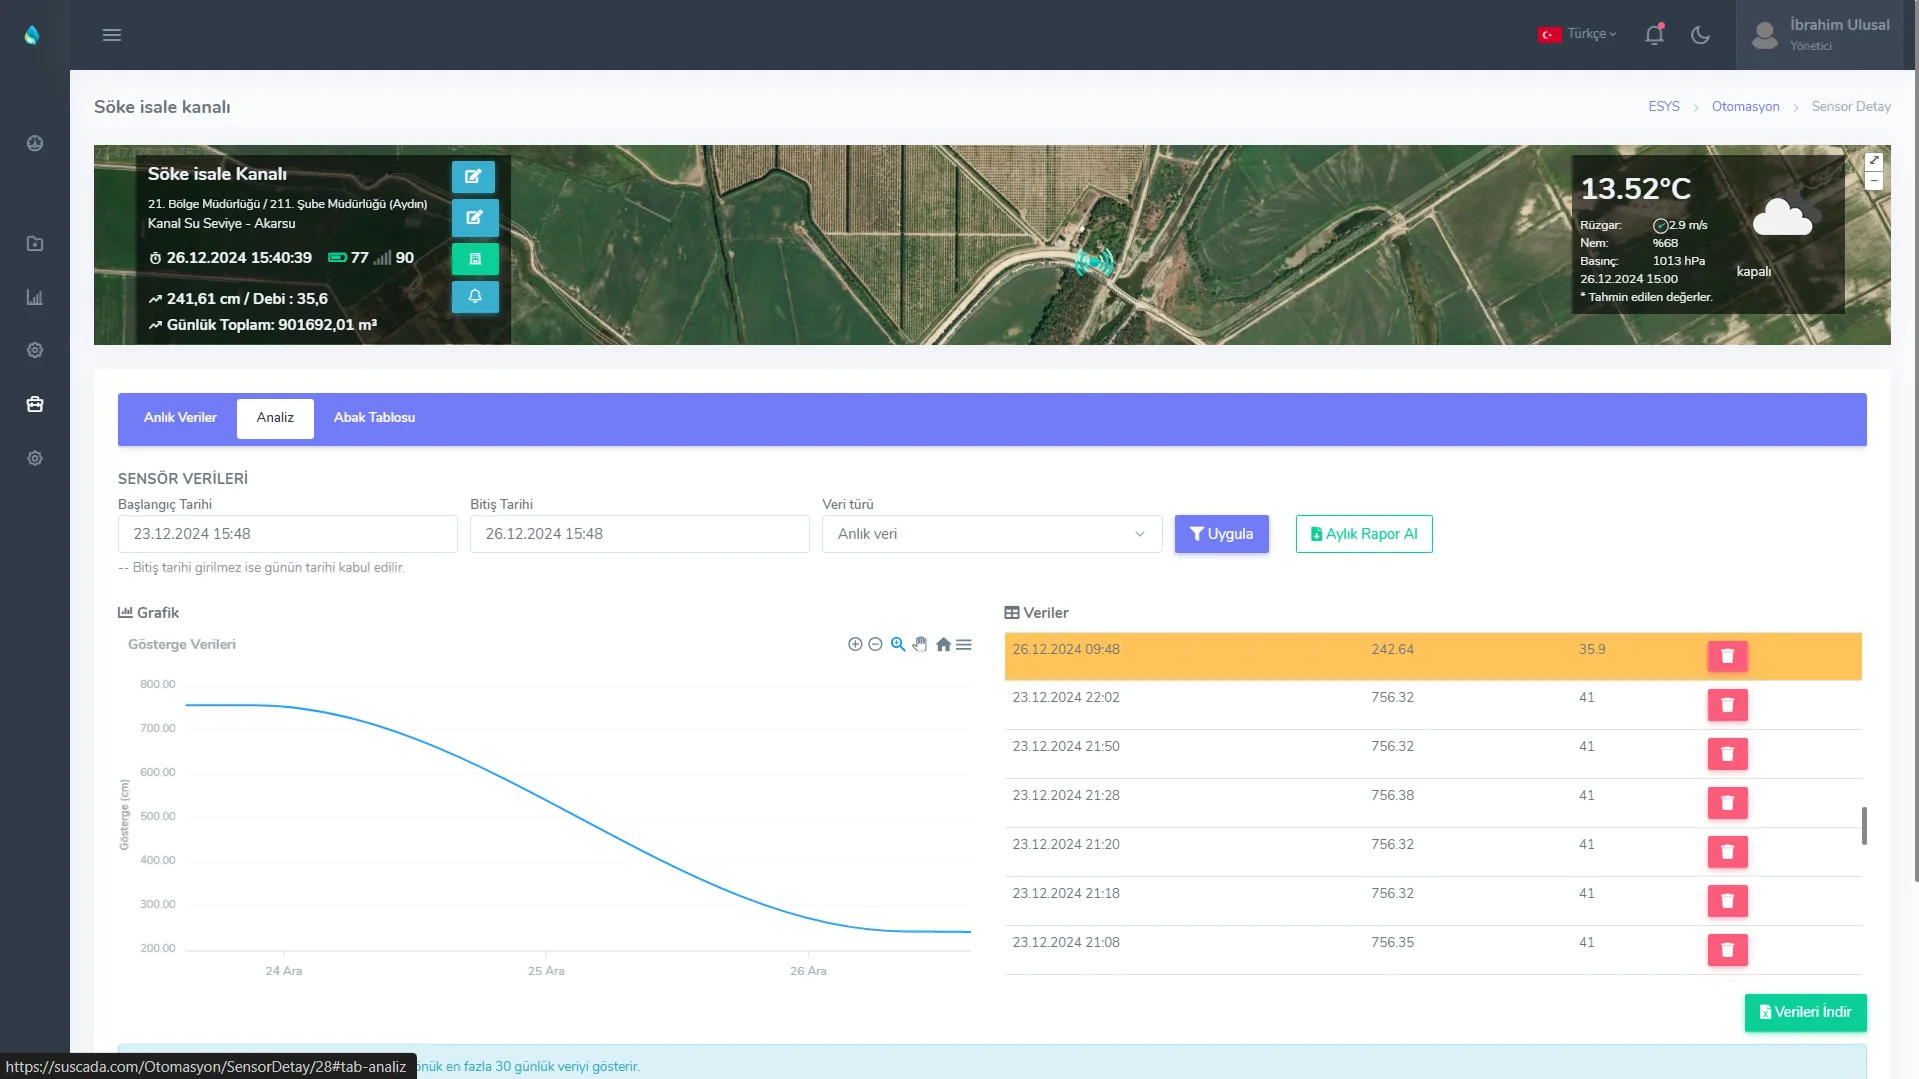Click the Başlangıç Tarihi date field
Image resolution: width=1919 pixels, height=1079 pixels.
click(288, 534)
